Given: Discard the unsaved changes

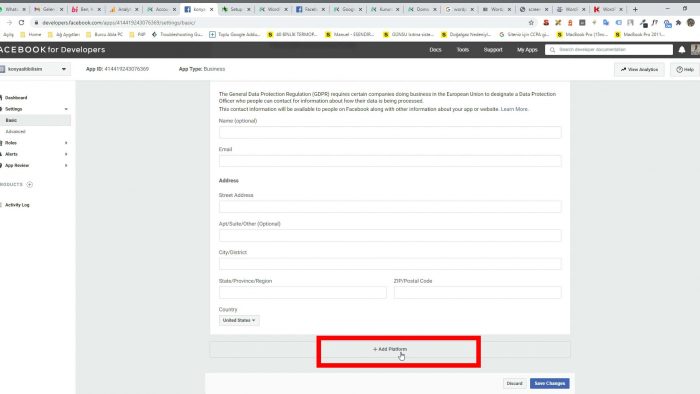Looking at the screenshot, I should 514,383.
